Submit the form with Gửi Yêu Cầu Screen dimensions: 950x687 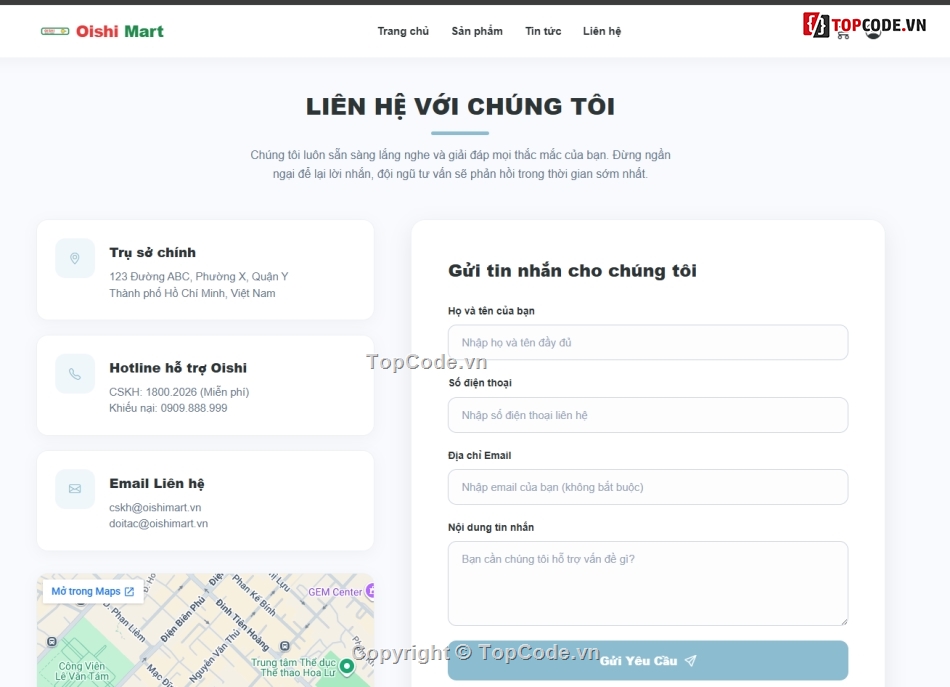648,660
